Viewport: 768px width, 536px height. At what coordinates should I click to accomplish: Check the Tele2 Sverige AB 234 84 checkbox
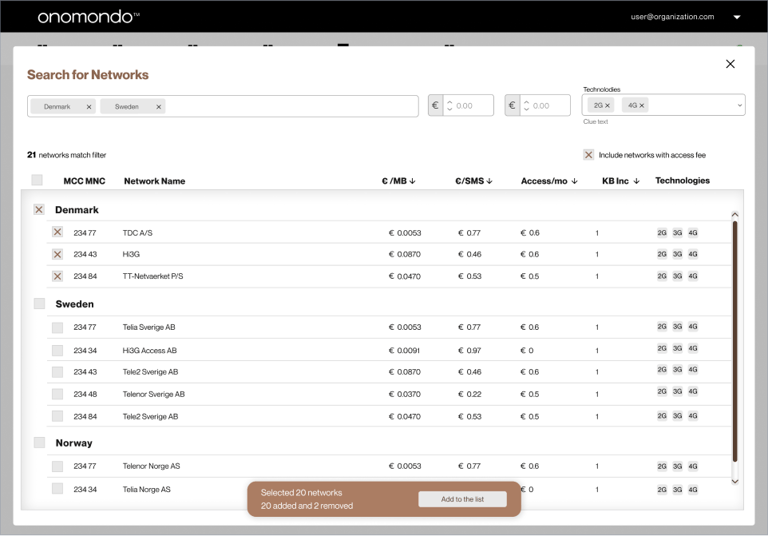[57, 415]
